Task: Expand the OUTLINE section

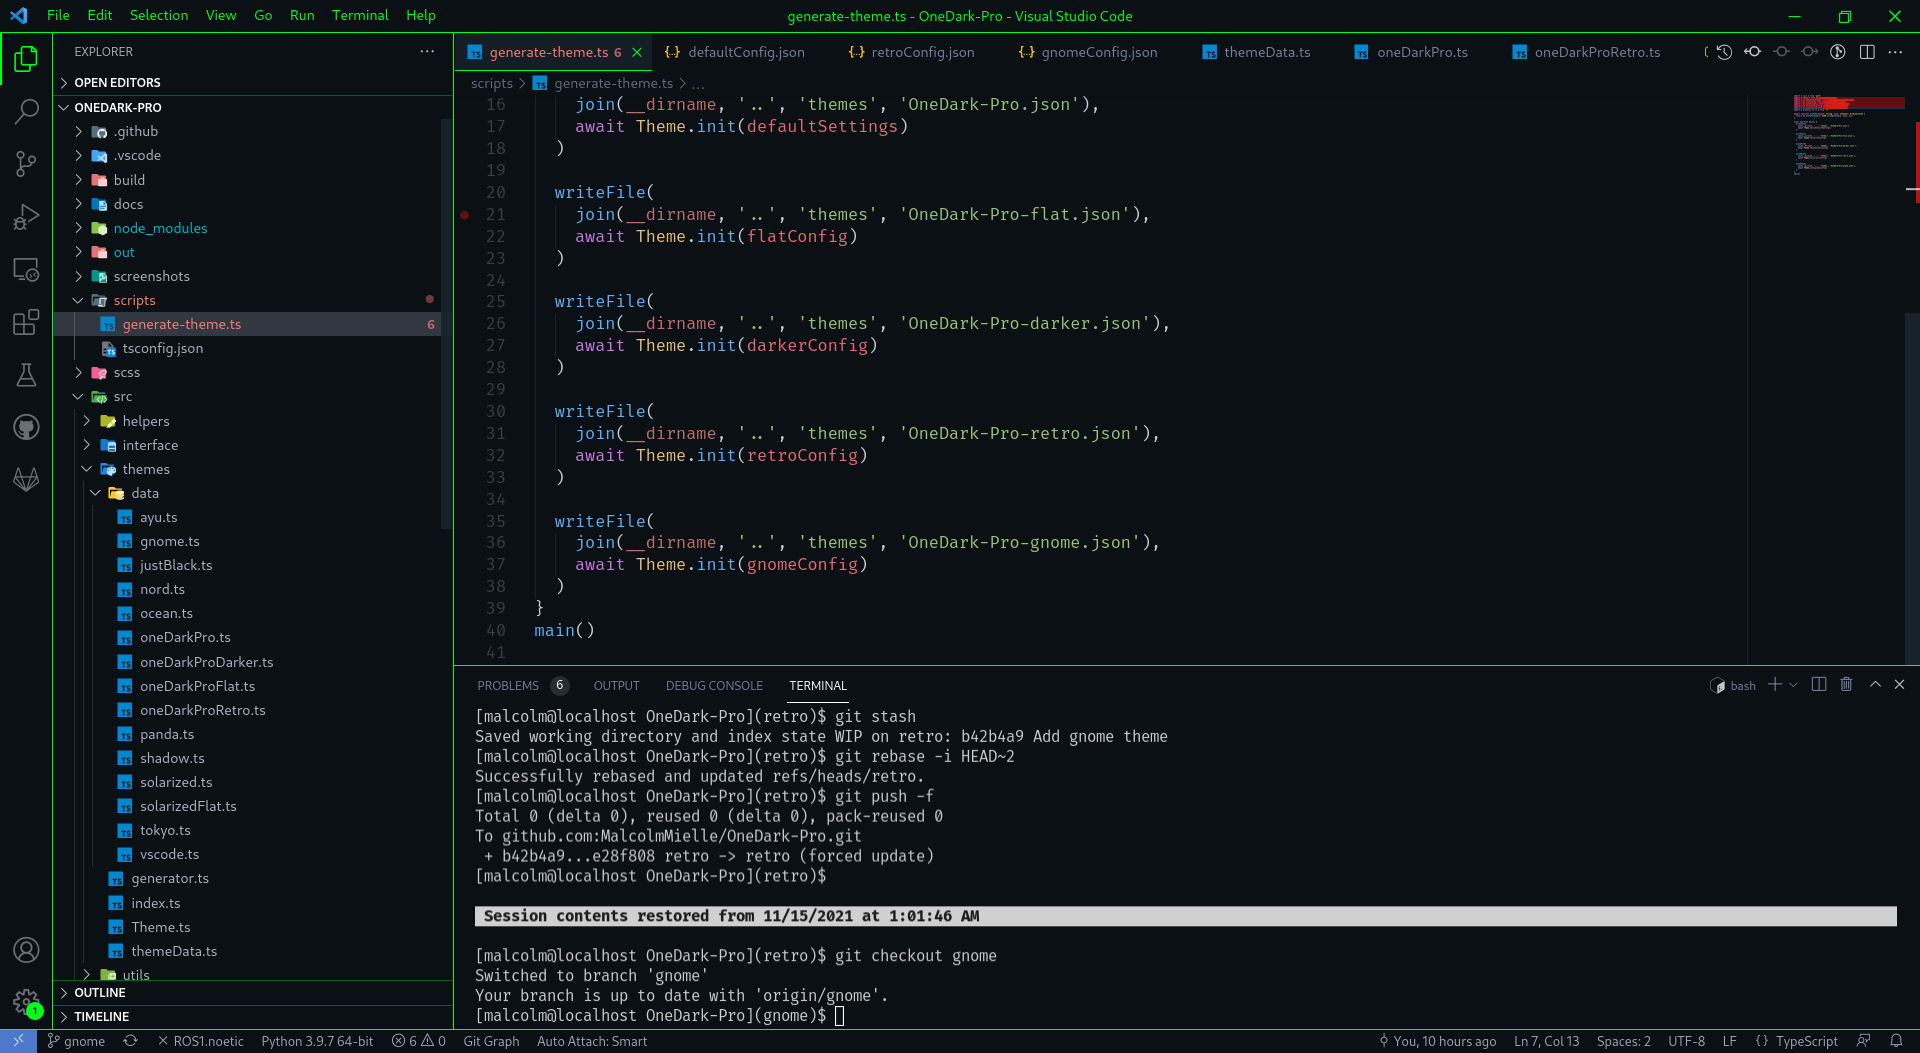Action: pos(99,992)
